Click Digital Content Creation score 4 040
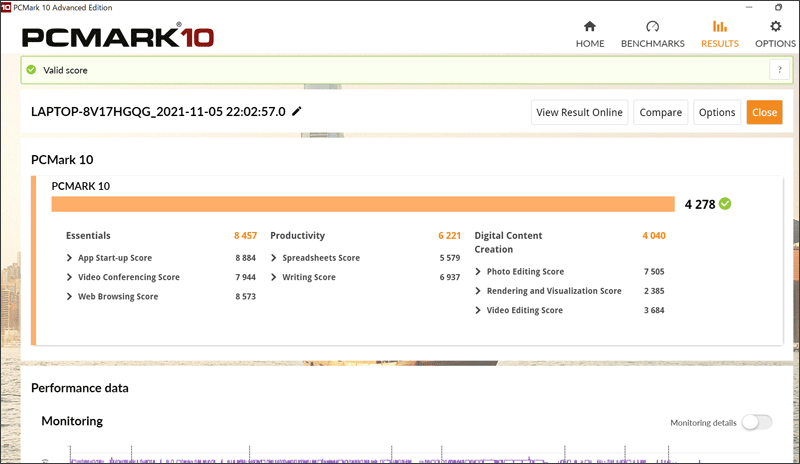 (654, 235)
